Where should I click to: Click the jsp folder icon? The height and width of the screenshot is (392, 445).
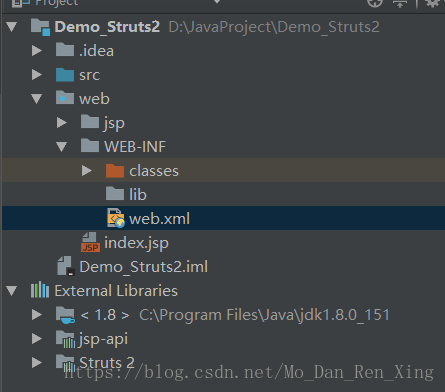coord(90,122)
